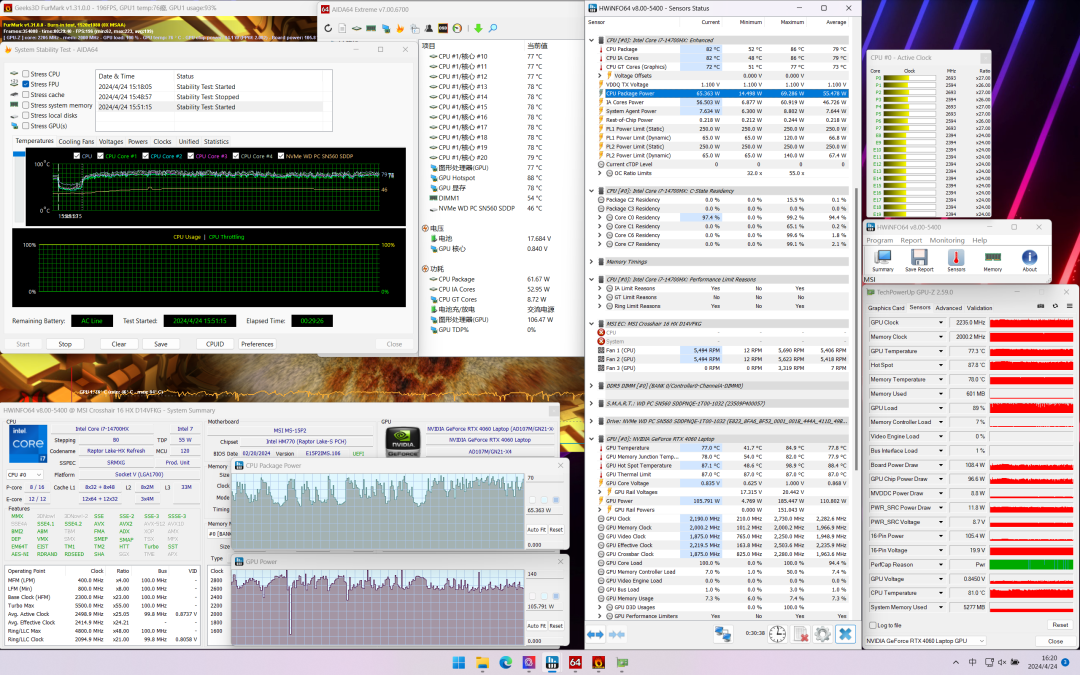Click the Sensors thermometer icon

point(956,258)
